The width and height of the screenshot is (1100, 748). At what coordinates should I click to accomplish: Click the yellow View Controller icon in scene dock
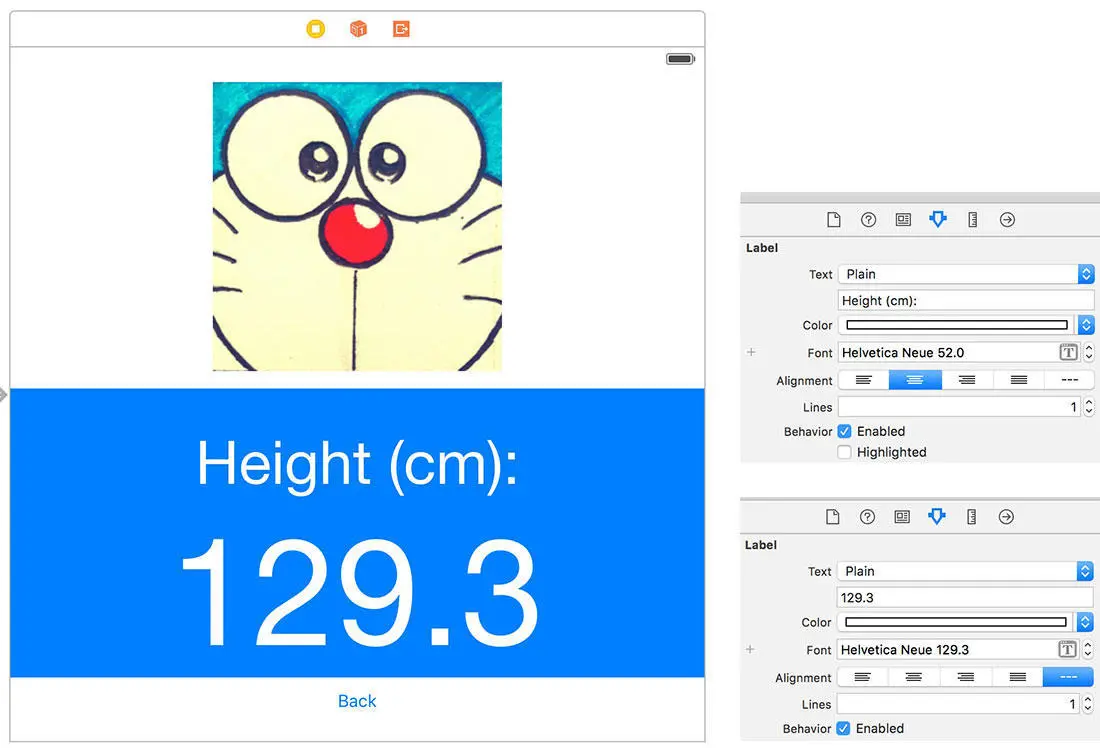pyautogui.click(x=316, y=29)
